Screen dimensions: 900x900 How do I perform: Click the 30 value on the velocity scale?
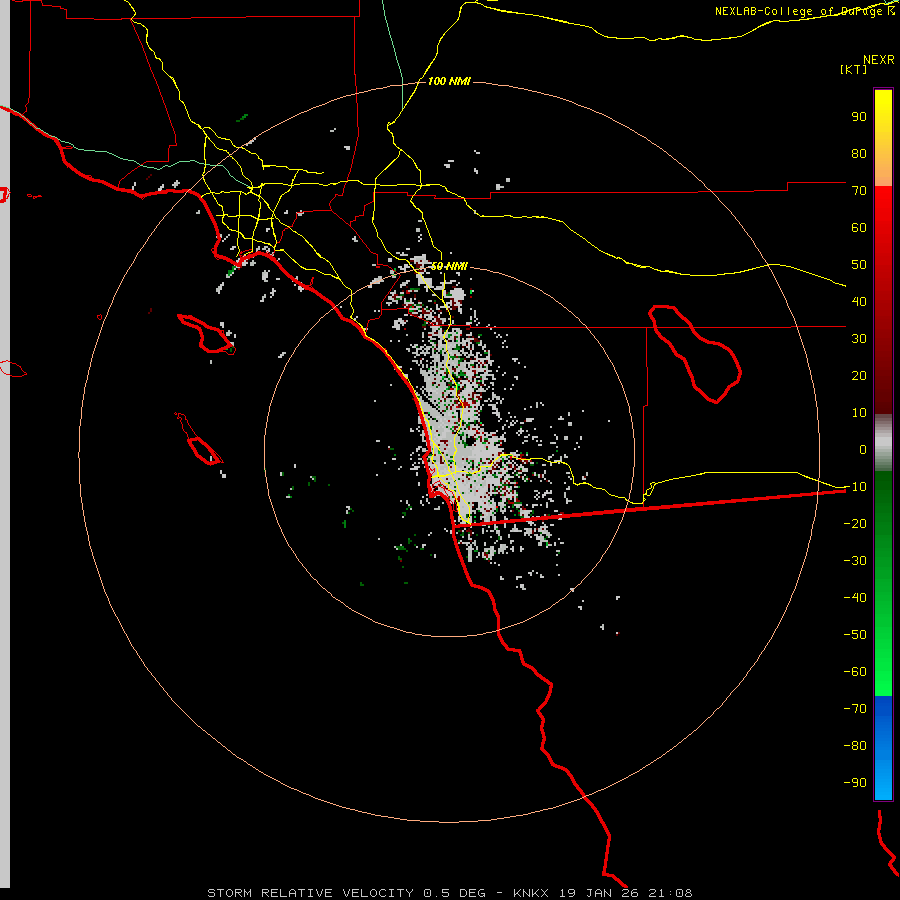click(x=859, y=339)
